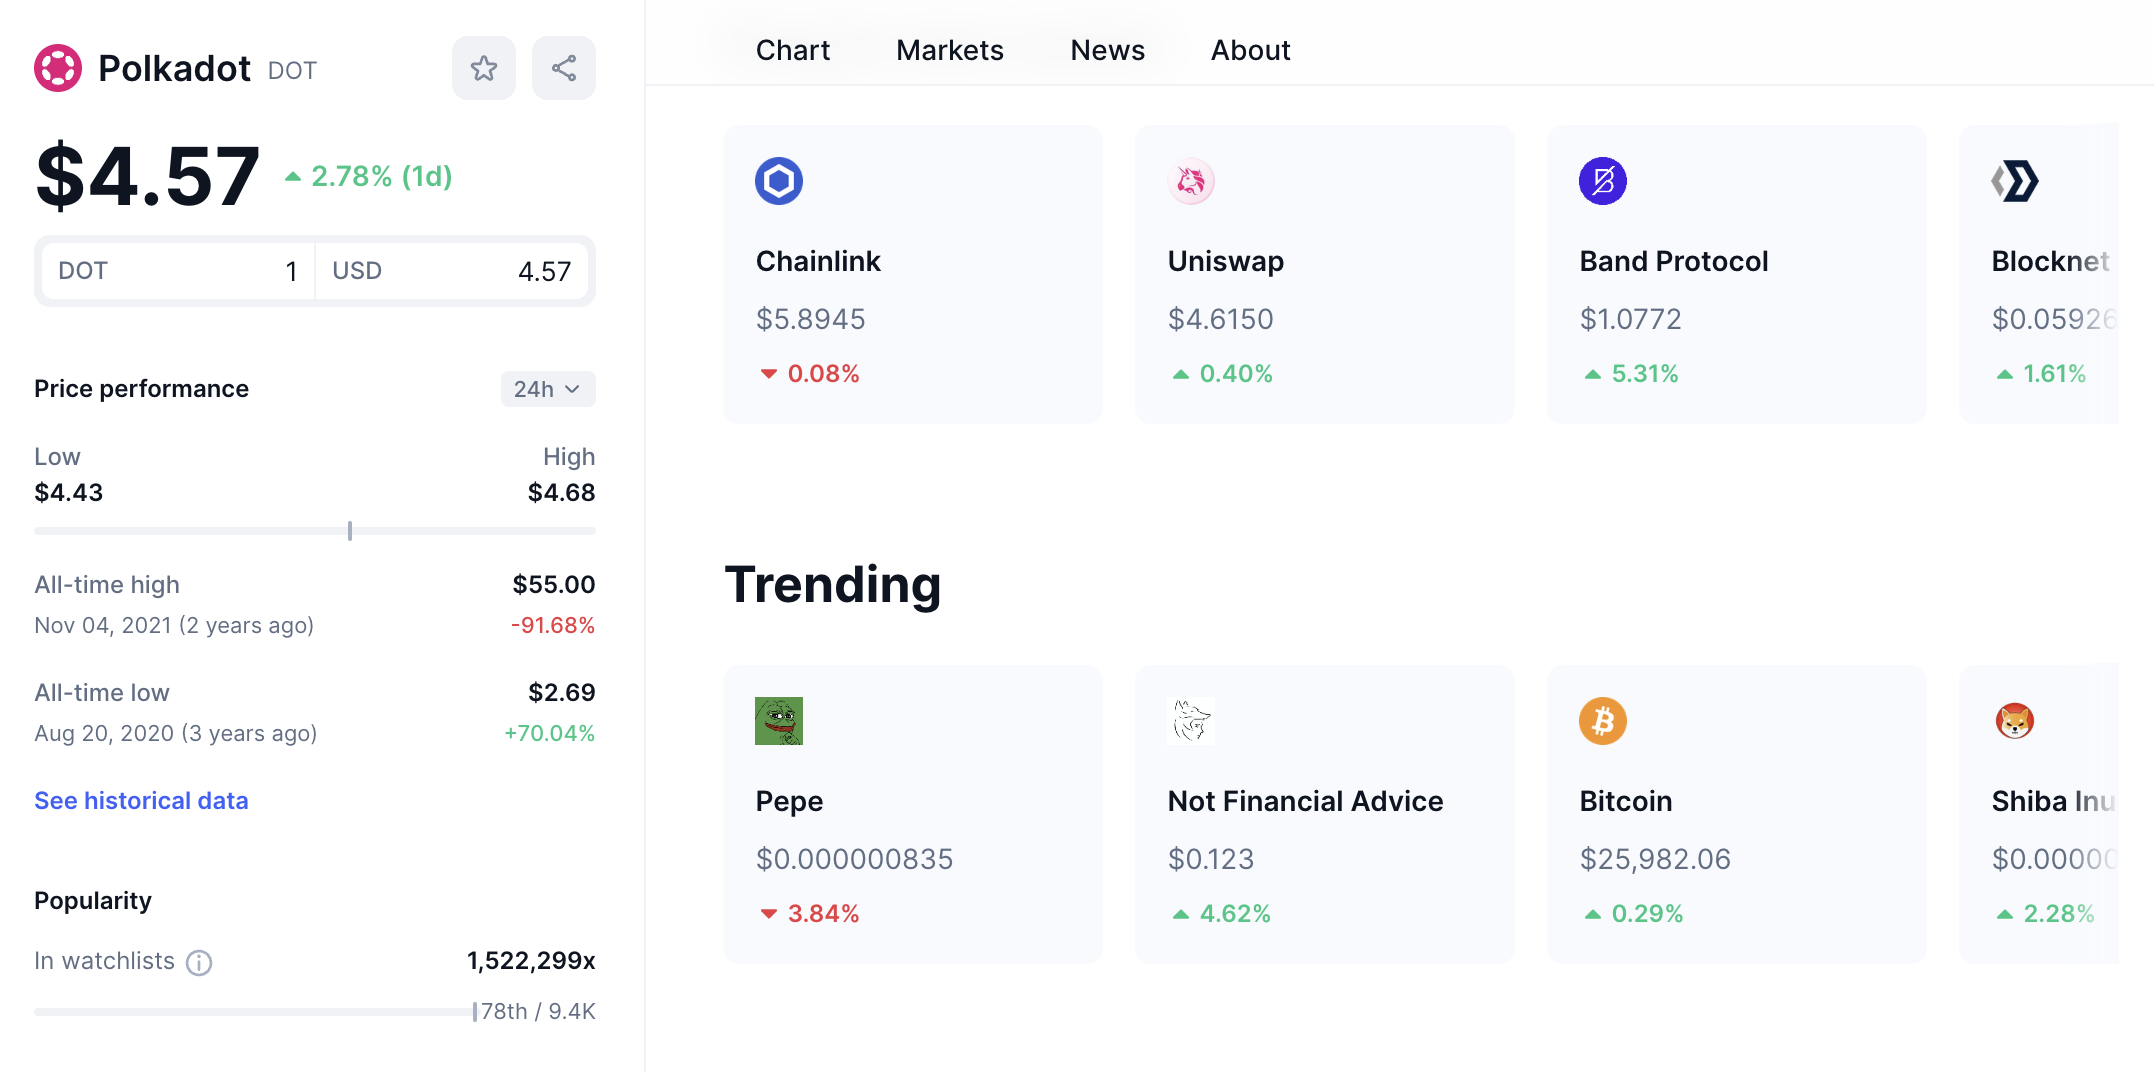Open the Uniswap coin card title
This screenshot has height=1072, width=2154.
click(x=1226, y=261)
